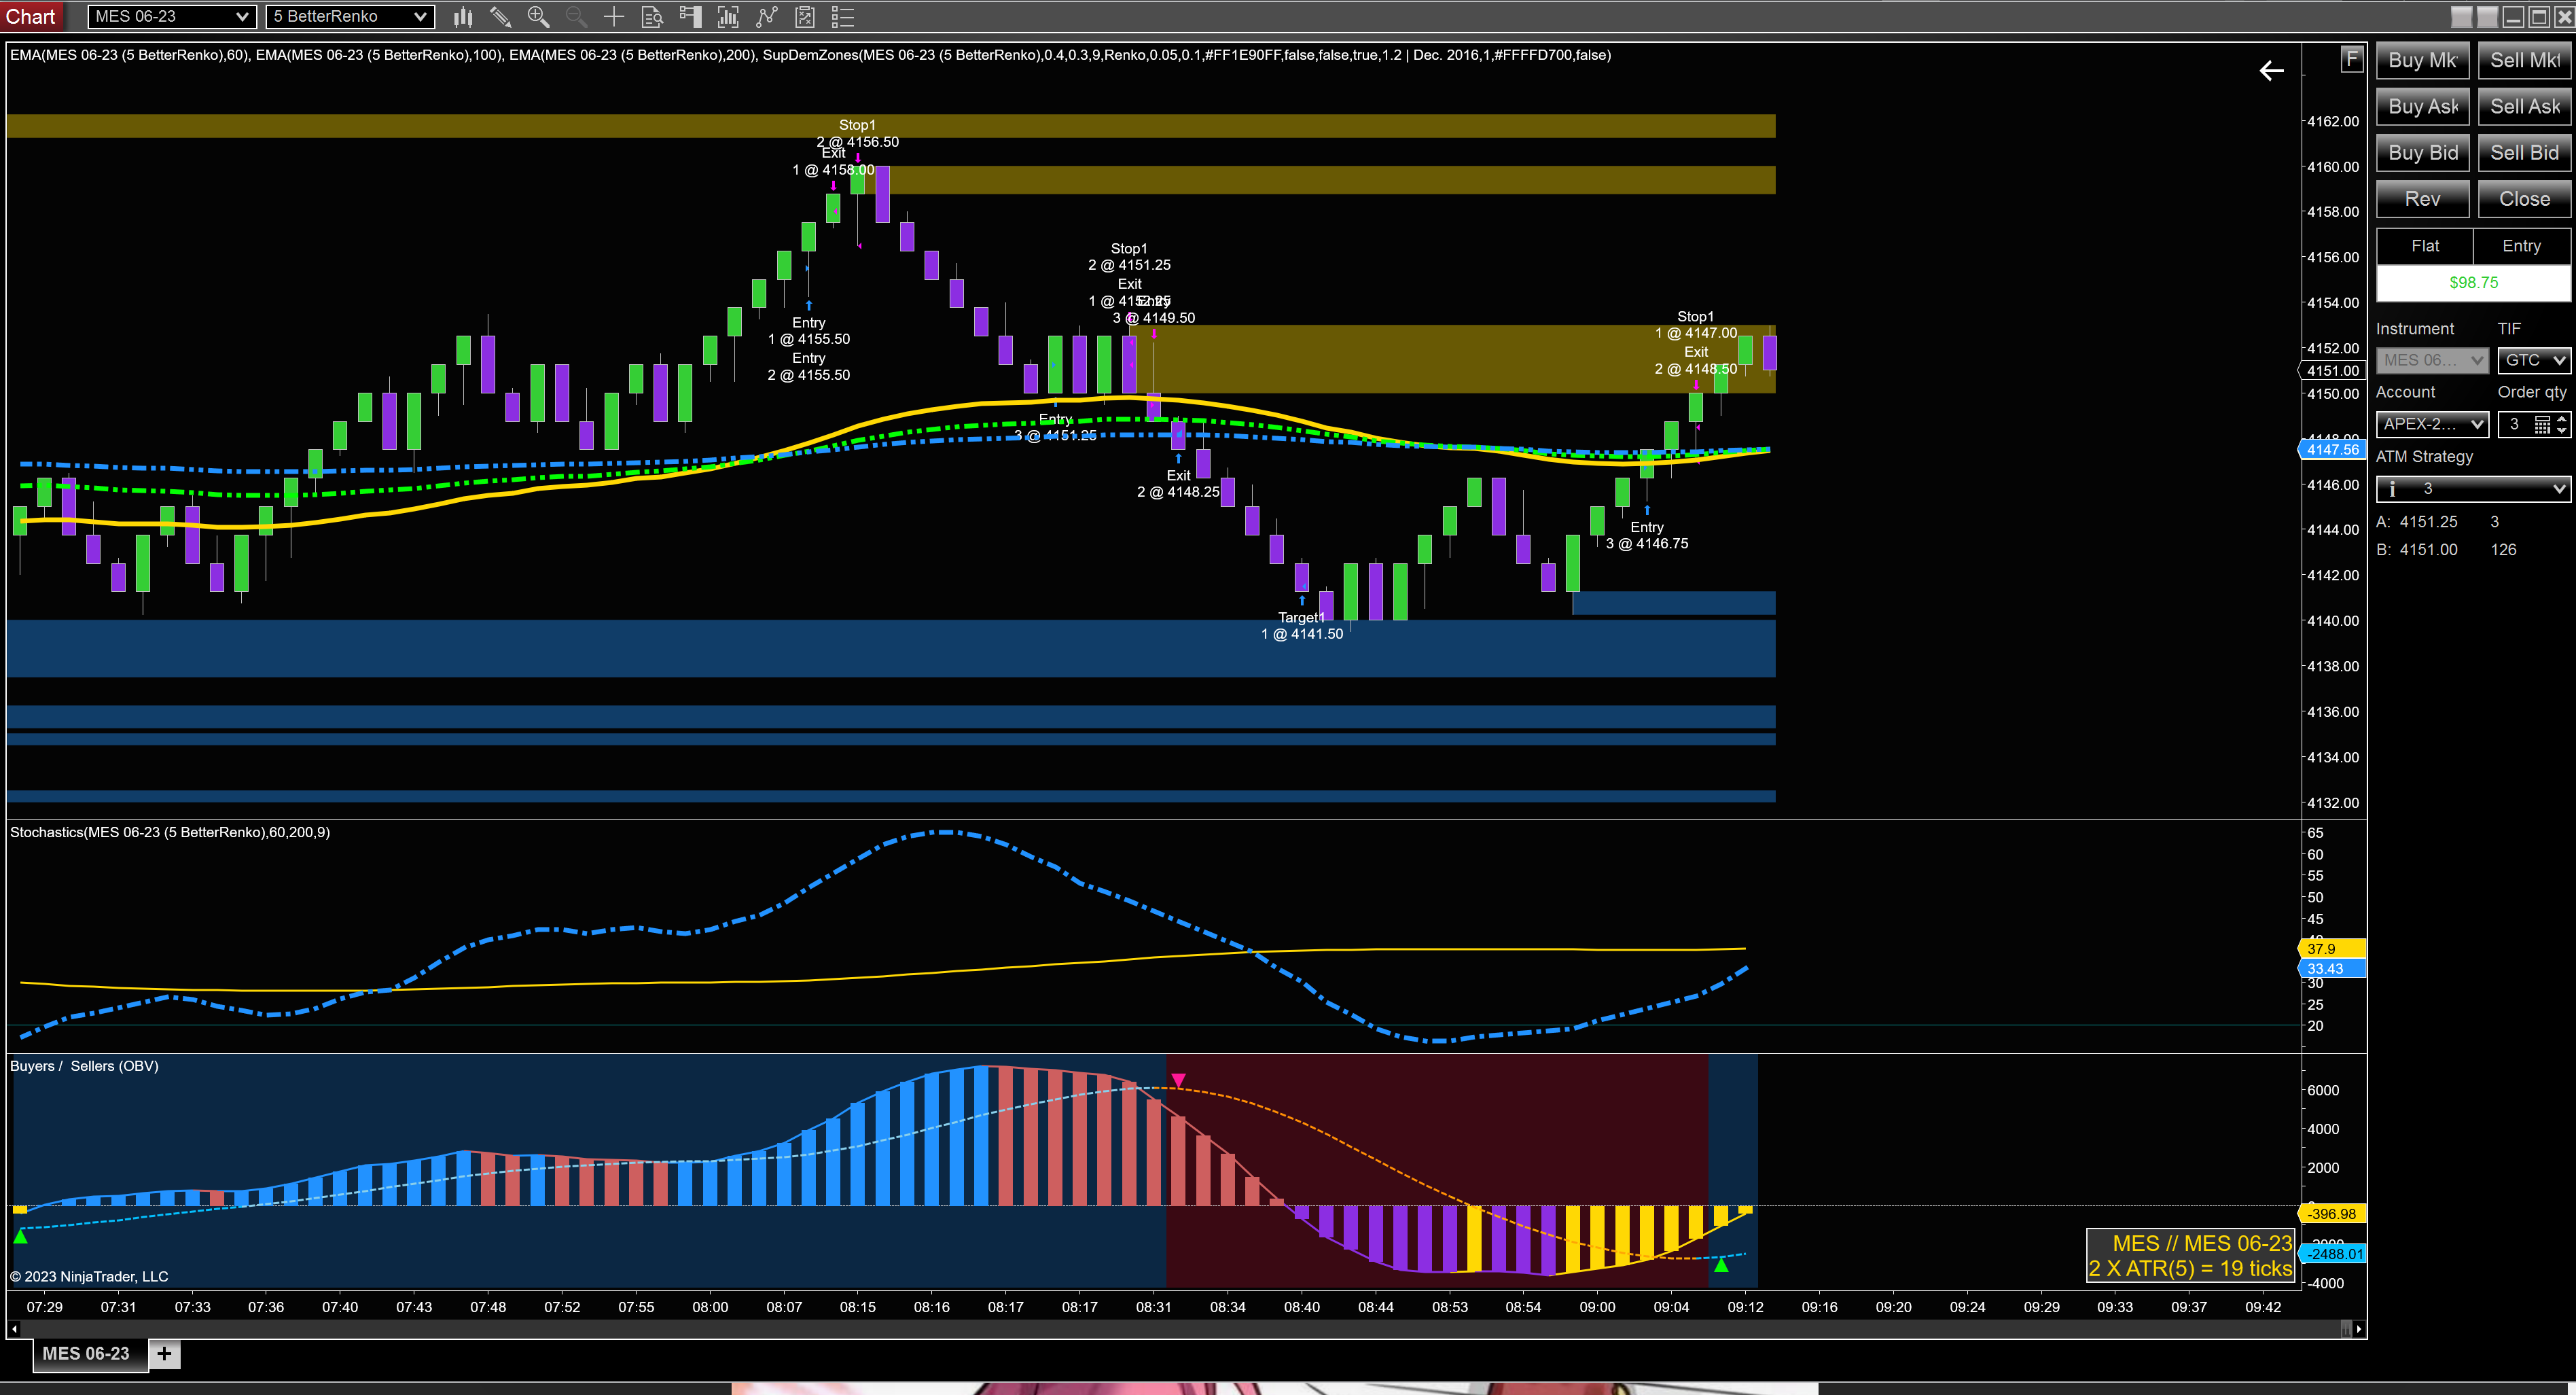Adjust the Order qty stepper arrows
This screenshot has height=1395, width=2576.
[x=2561, y=424]
